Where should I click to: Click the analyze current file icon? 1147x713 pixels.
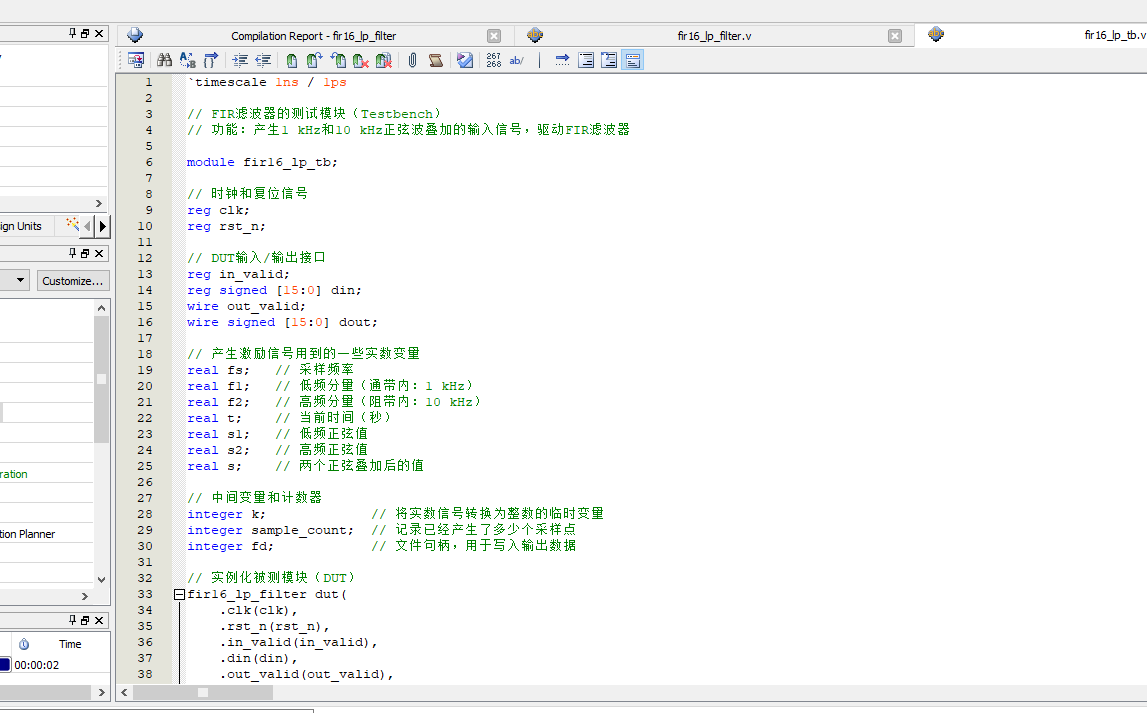[x=465, y=60]
